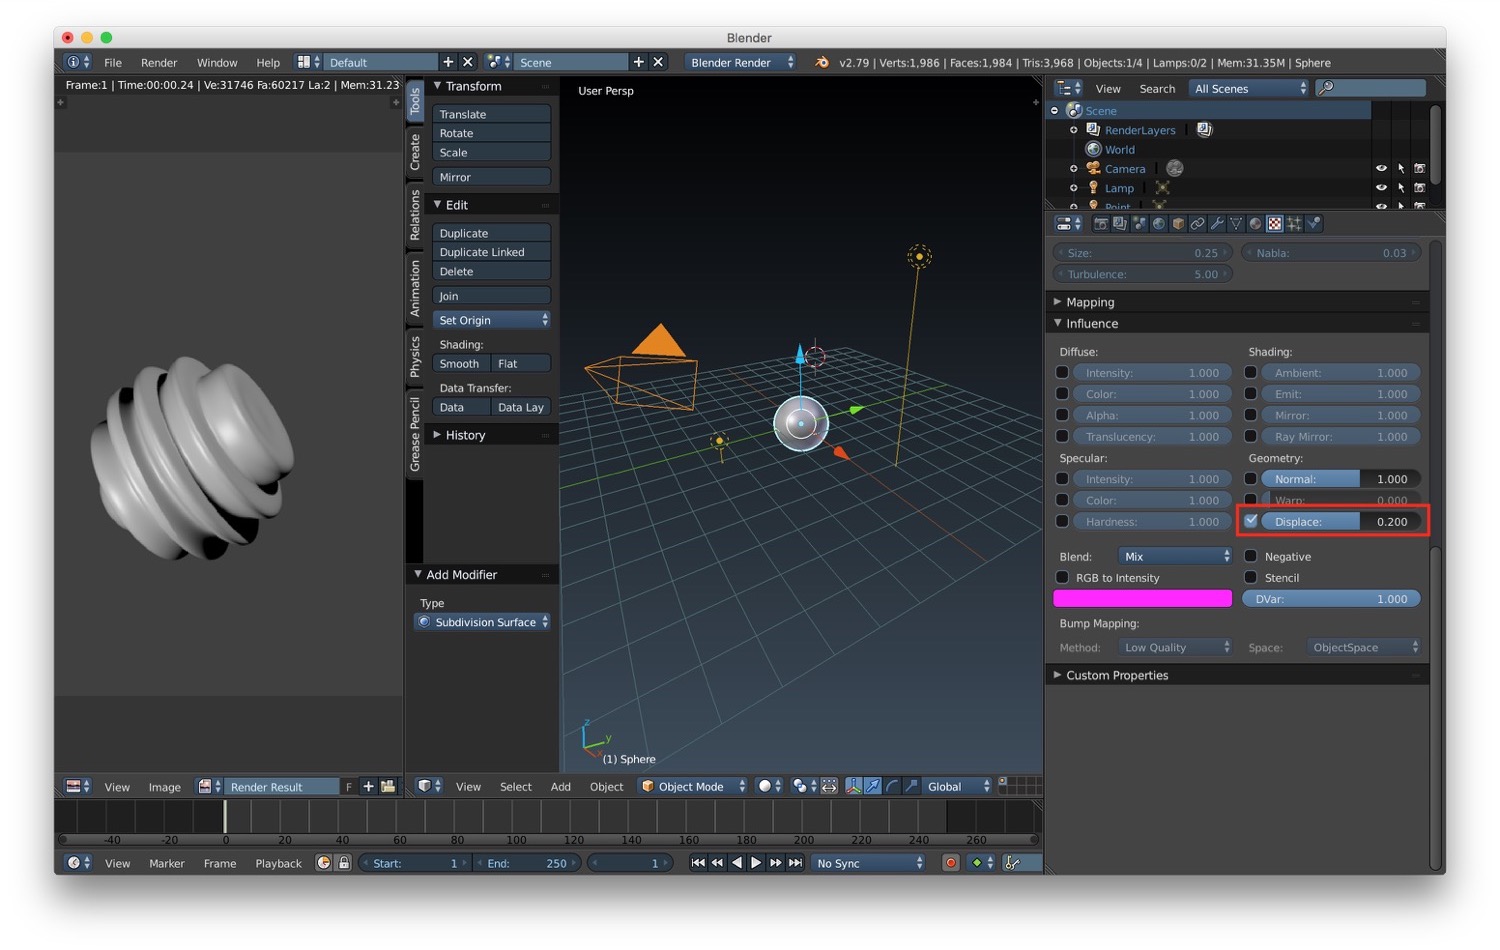The width and height of the screenshot is (1500, 950).
Task: Select the translate manipulator arrow icon
Action: pyautogui.click(x=873, y=786)
